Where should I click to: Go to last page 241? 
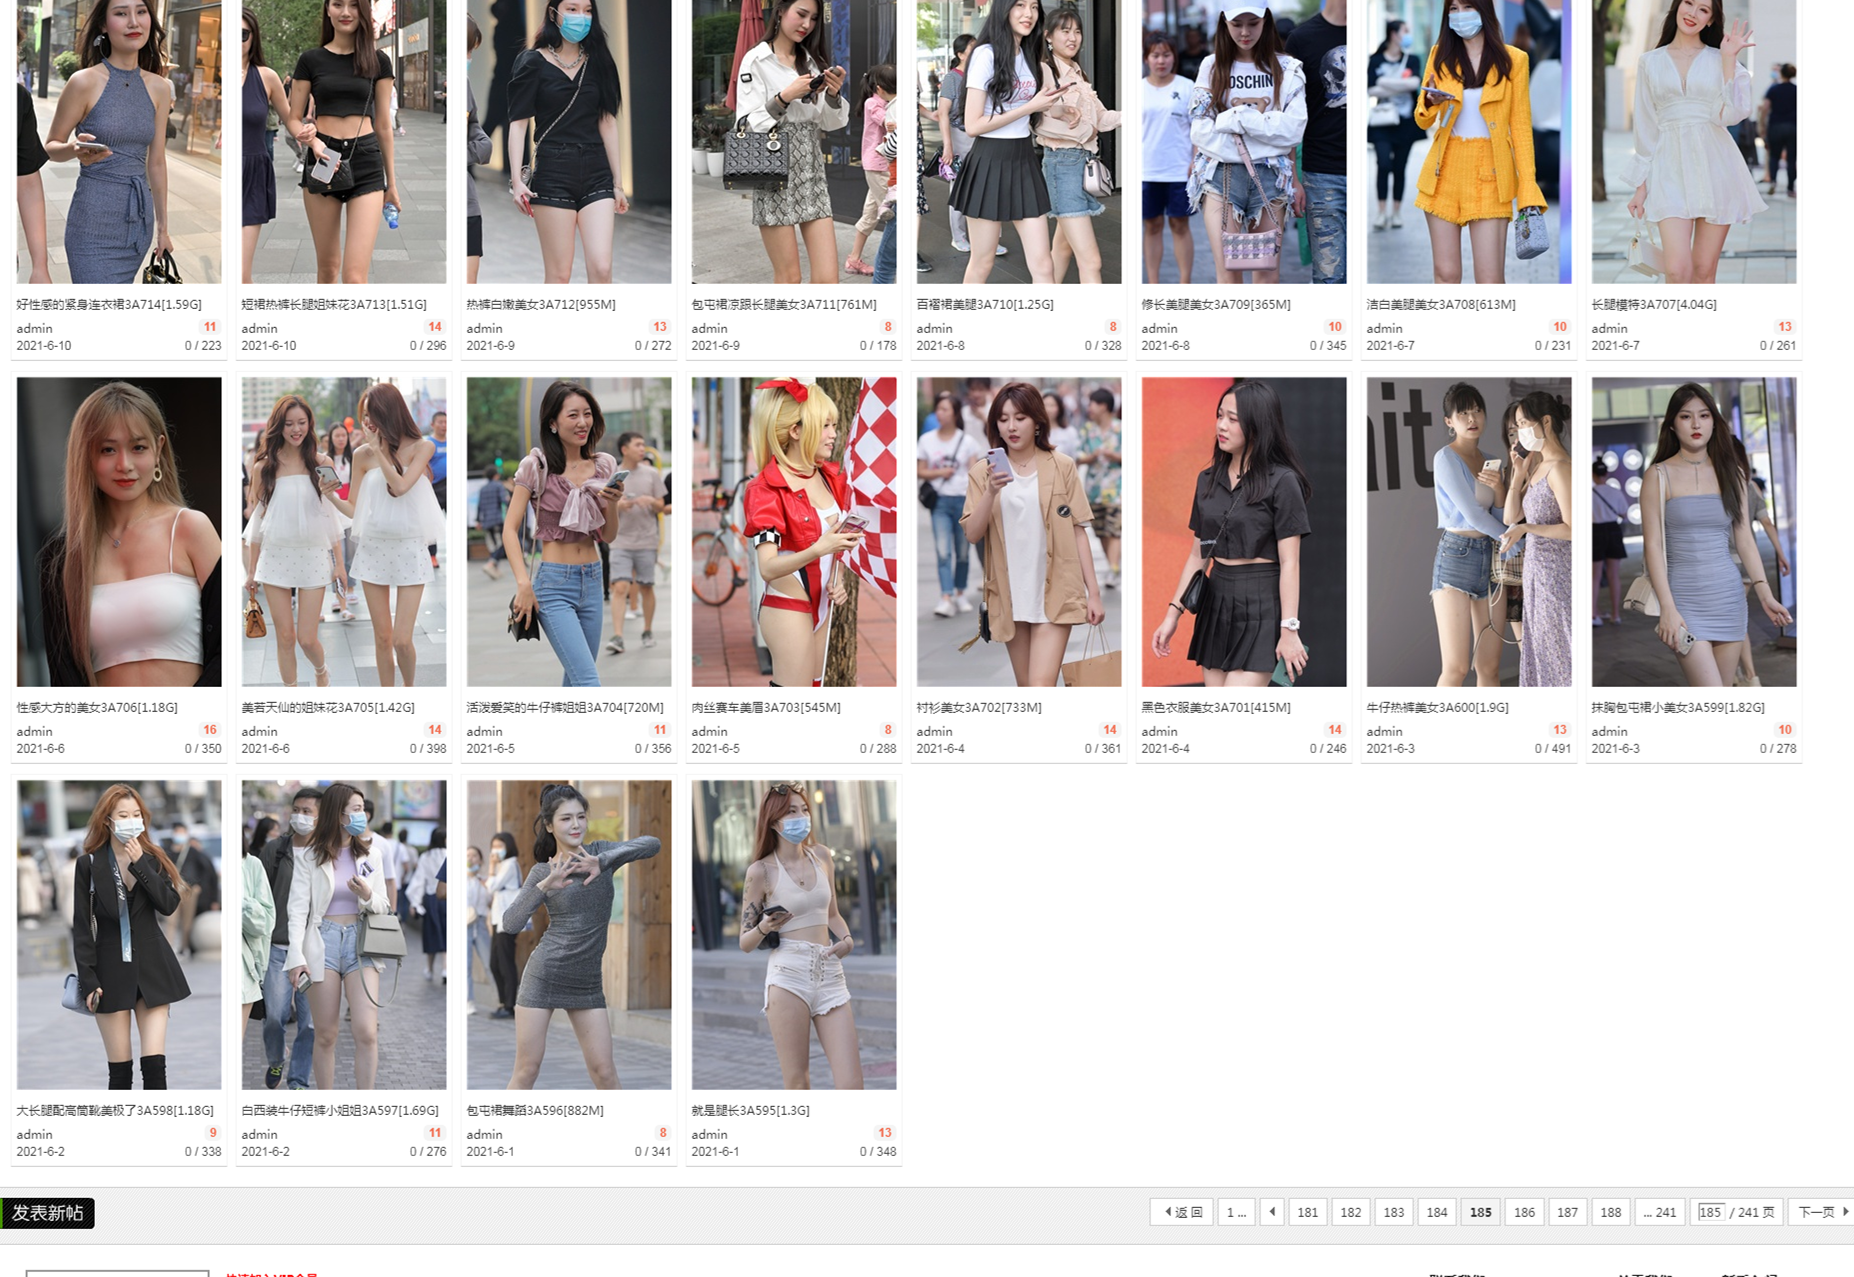[1660, 1212]
